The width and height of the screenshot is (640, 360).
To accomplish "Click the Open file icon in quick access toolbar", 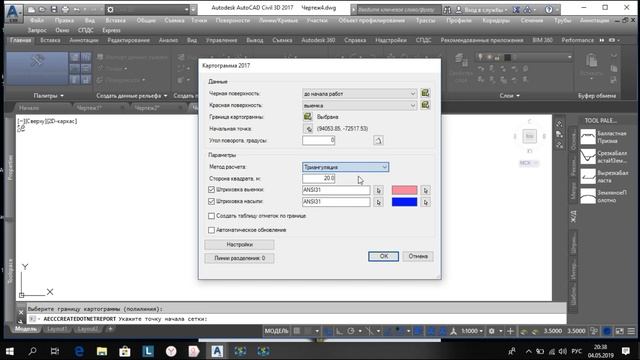I will tap(42, 9).
